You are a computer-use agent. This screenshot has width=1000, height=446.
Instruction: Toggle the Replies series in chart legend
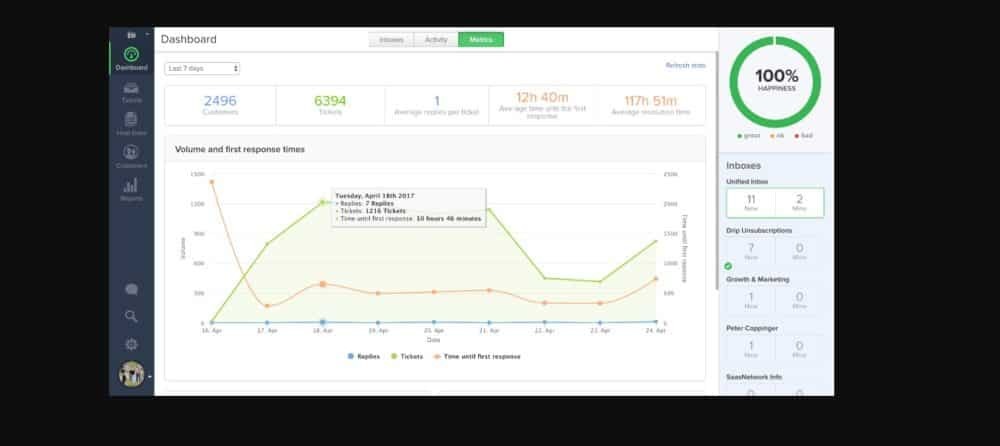366,356
